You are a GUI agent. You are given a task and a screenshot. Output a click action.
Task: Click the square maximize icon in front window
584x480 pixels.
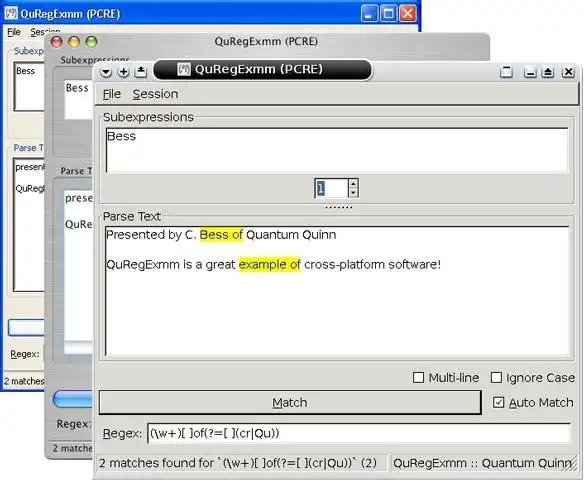506,71
